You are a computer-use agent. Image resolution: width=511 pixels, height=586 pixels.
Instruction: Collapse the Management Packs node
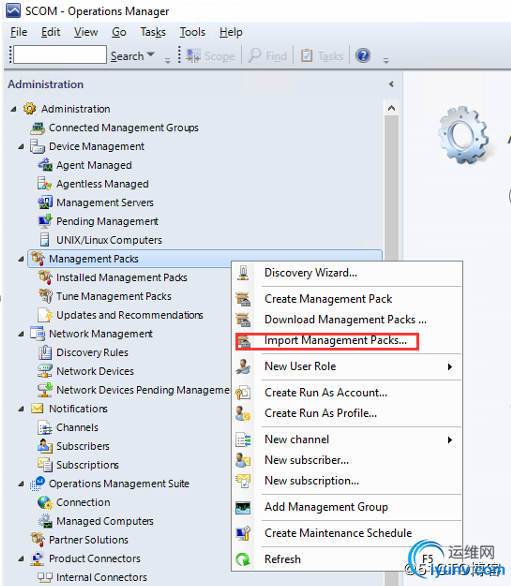[21, 259]
